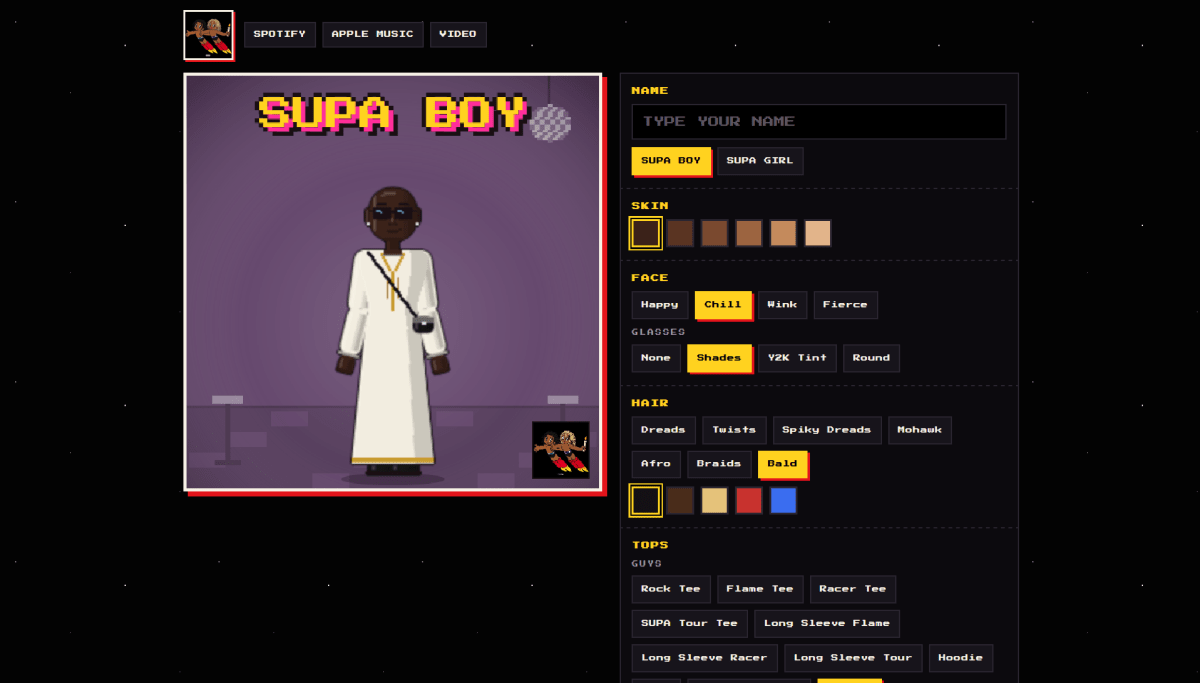Set glasses to Round
The image size is (1200, 683).
871,358
